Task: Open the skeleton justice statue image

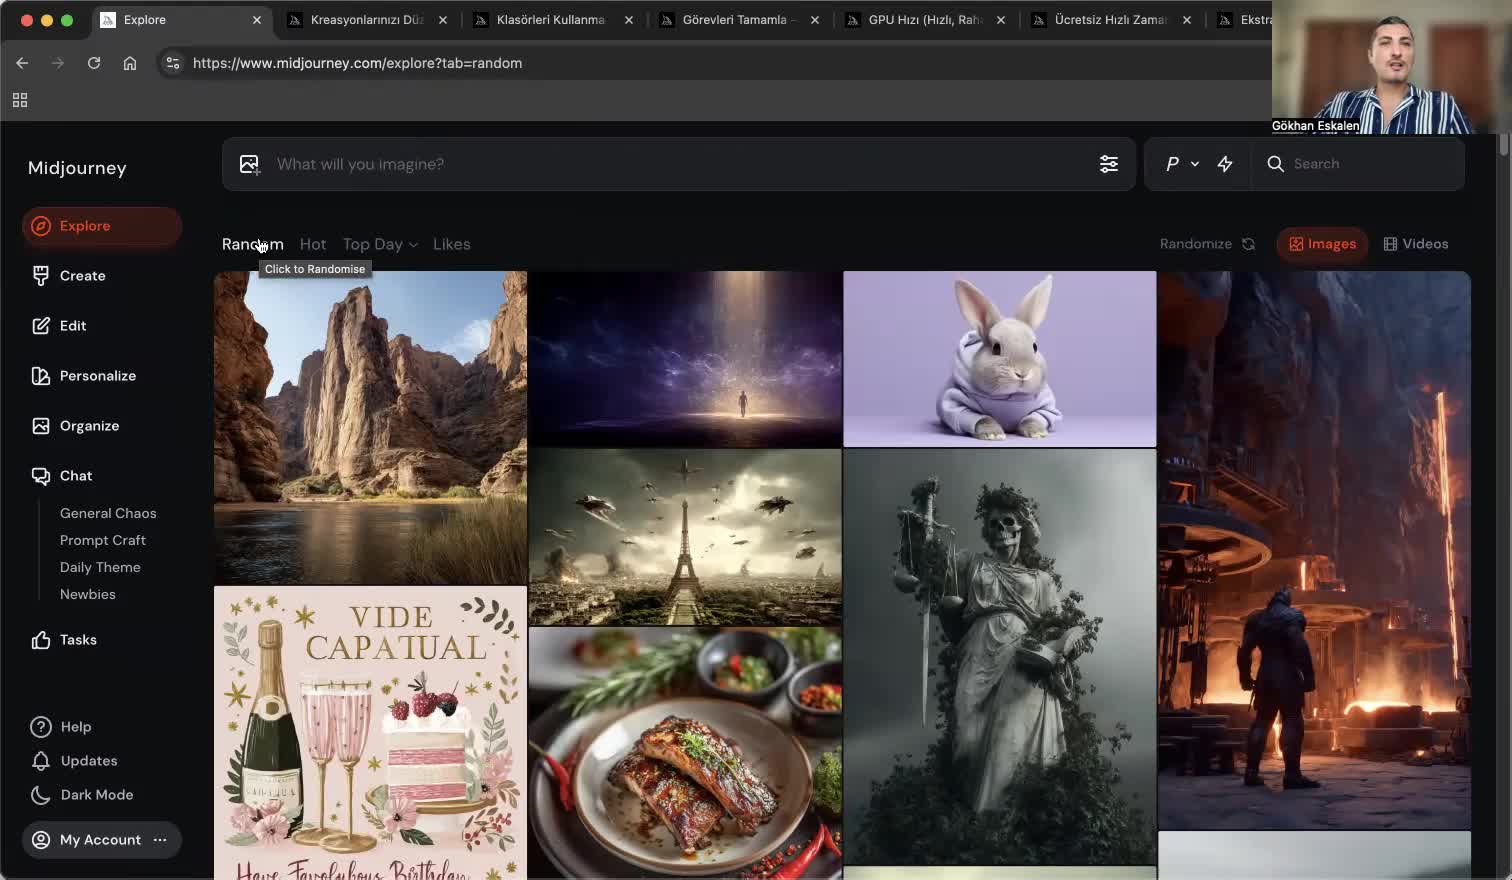Action: 1000,657
